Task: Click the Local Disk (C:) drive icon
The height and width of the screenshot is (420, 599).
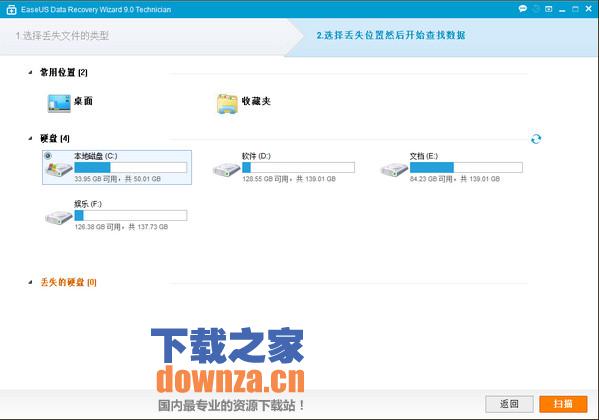Action: [x=58, y=169]
